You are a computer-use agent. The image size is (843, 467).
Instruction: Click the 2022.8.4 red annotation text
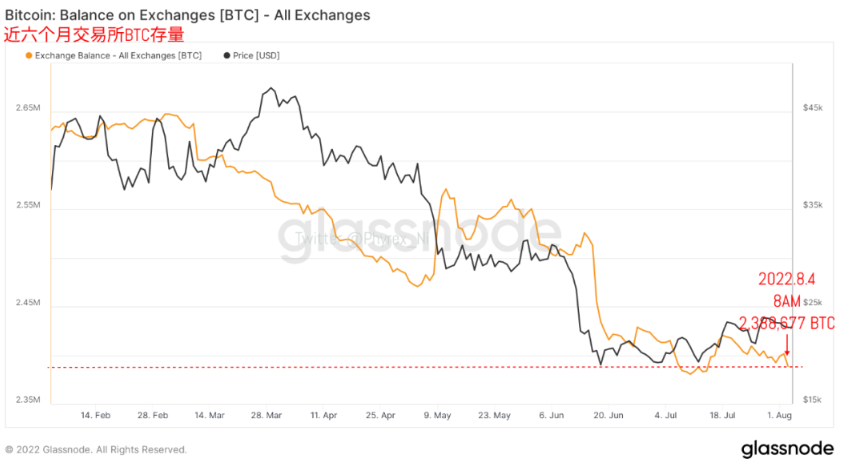[787, 279]
